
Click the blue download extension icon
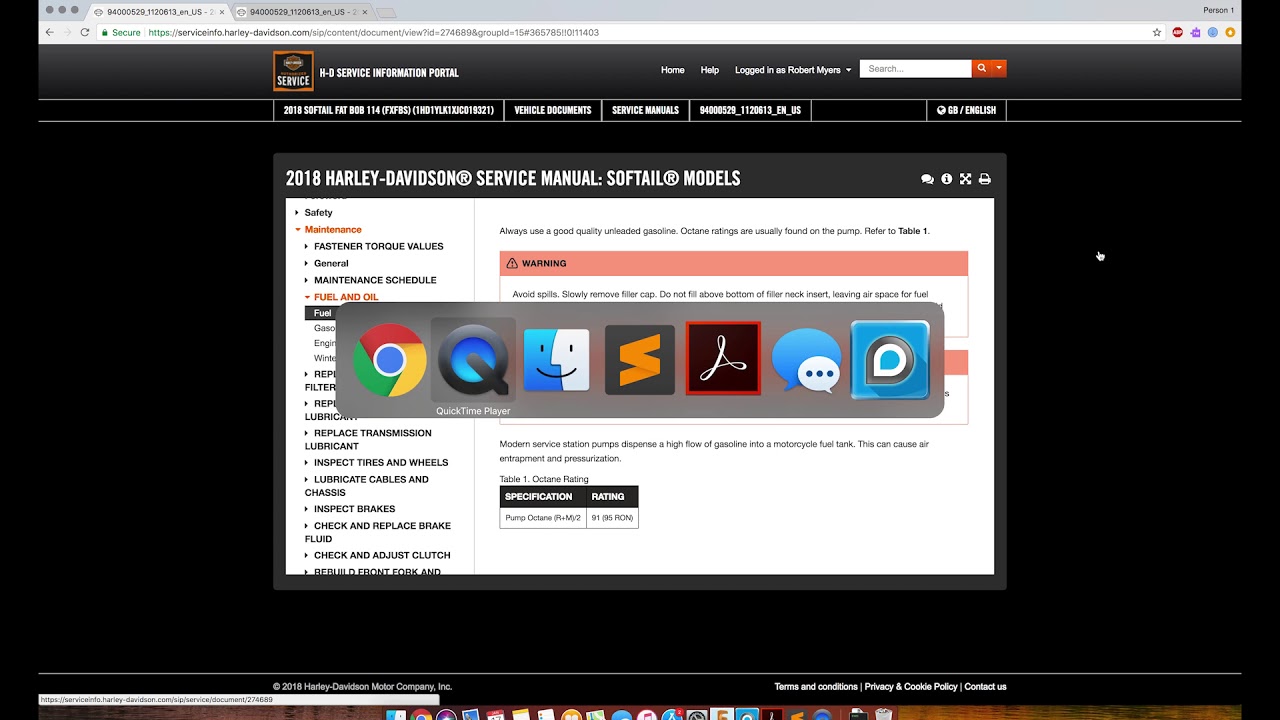pyautogui.click(x=1213, y=32)
